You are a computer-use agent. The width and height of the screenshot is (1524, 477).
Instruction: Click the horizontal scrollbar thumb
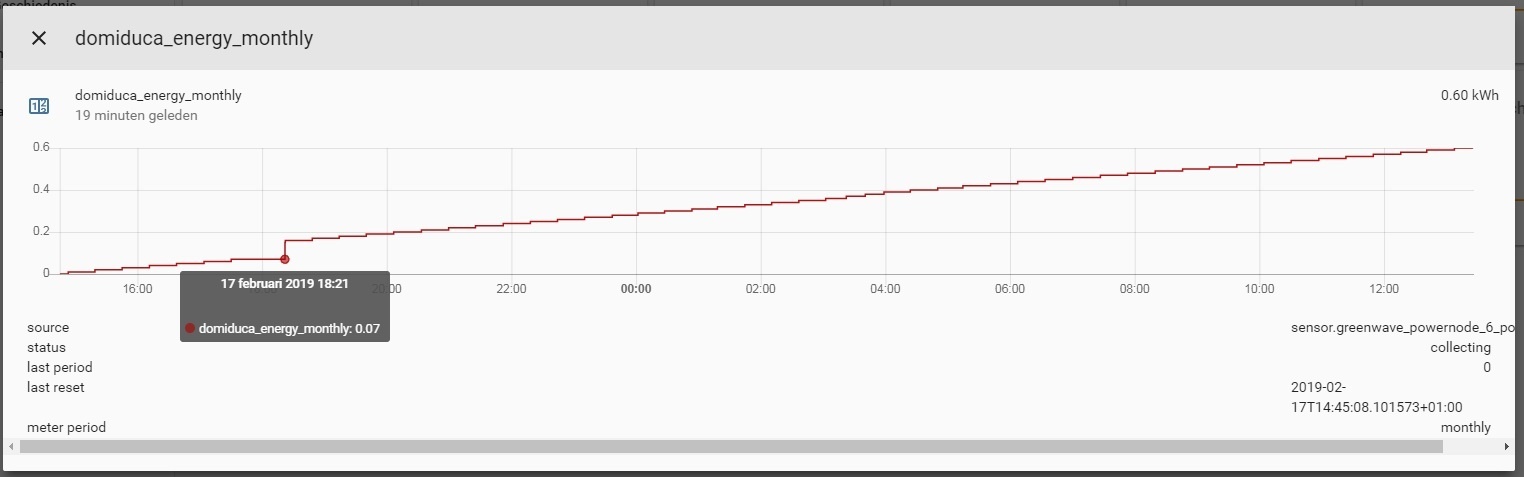pos(731,447)
